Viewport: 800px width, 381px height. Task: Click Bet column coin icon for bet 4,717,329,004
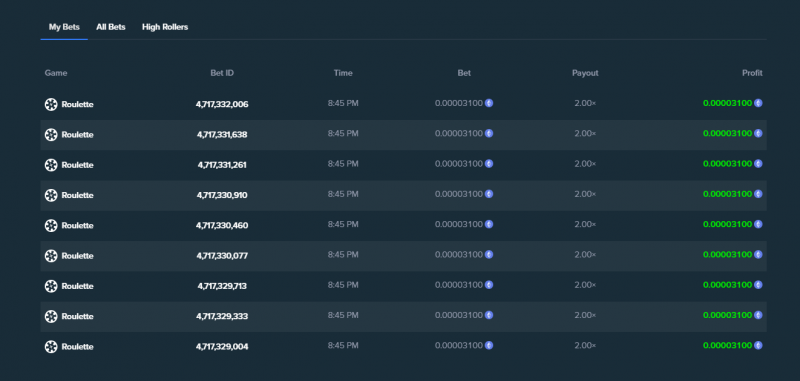[x=489, y=345]
